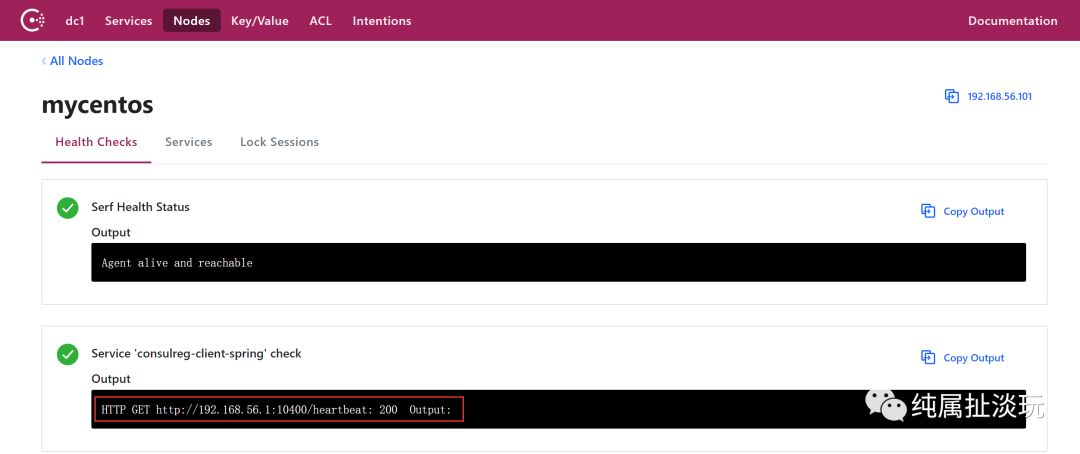Go back via All Nodes link
Viewport: 1080px width, 454px height.
[72, 61]
